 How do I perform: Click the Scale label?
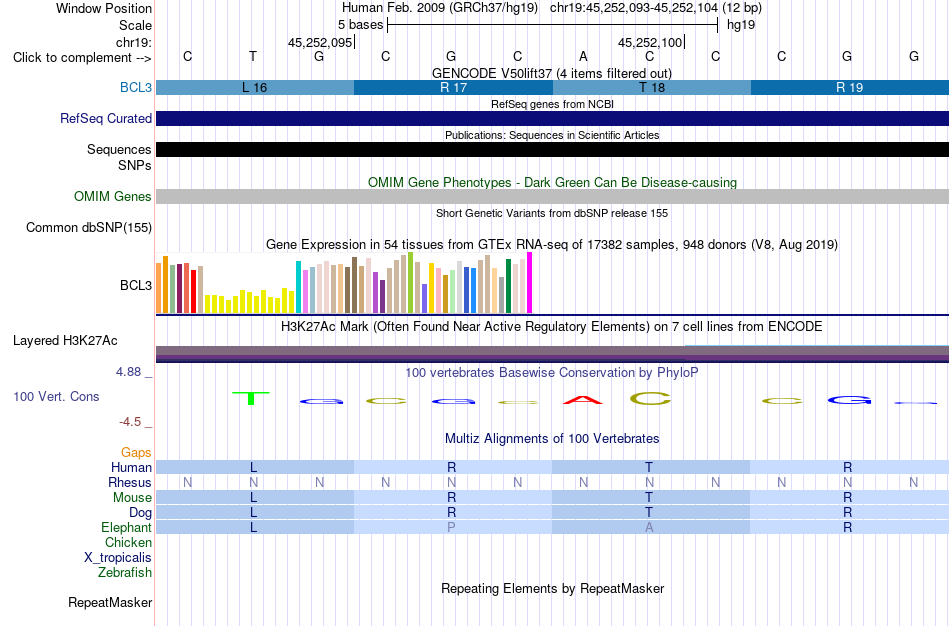135,25
